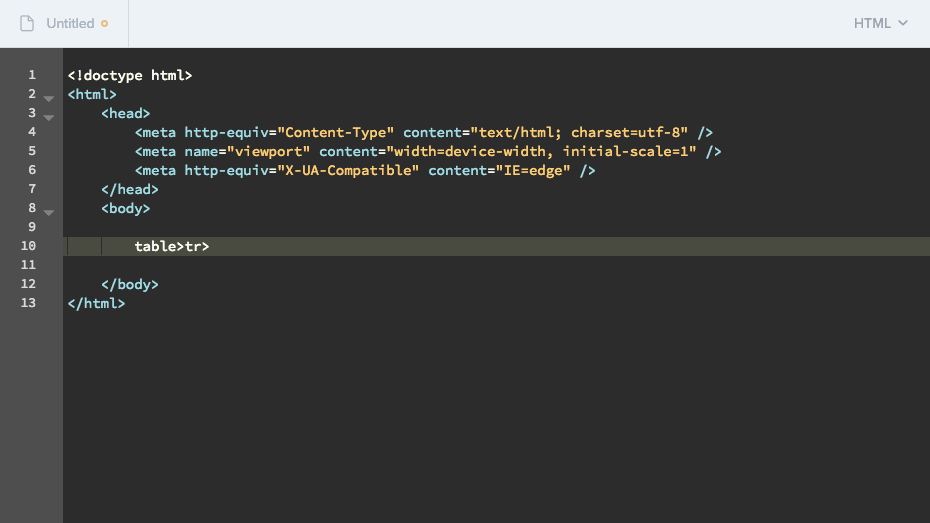930x523 pixels.
Task: Click the viewport meta name value
Action: pyautogui.click(x=269, y=151)
